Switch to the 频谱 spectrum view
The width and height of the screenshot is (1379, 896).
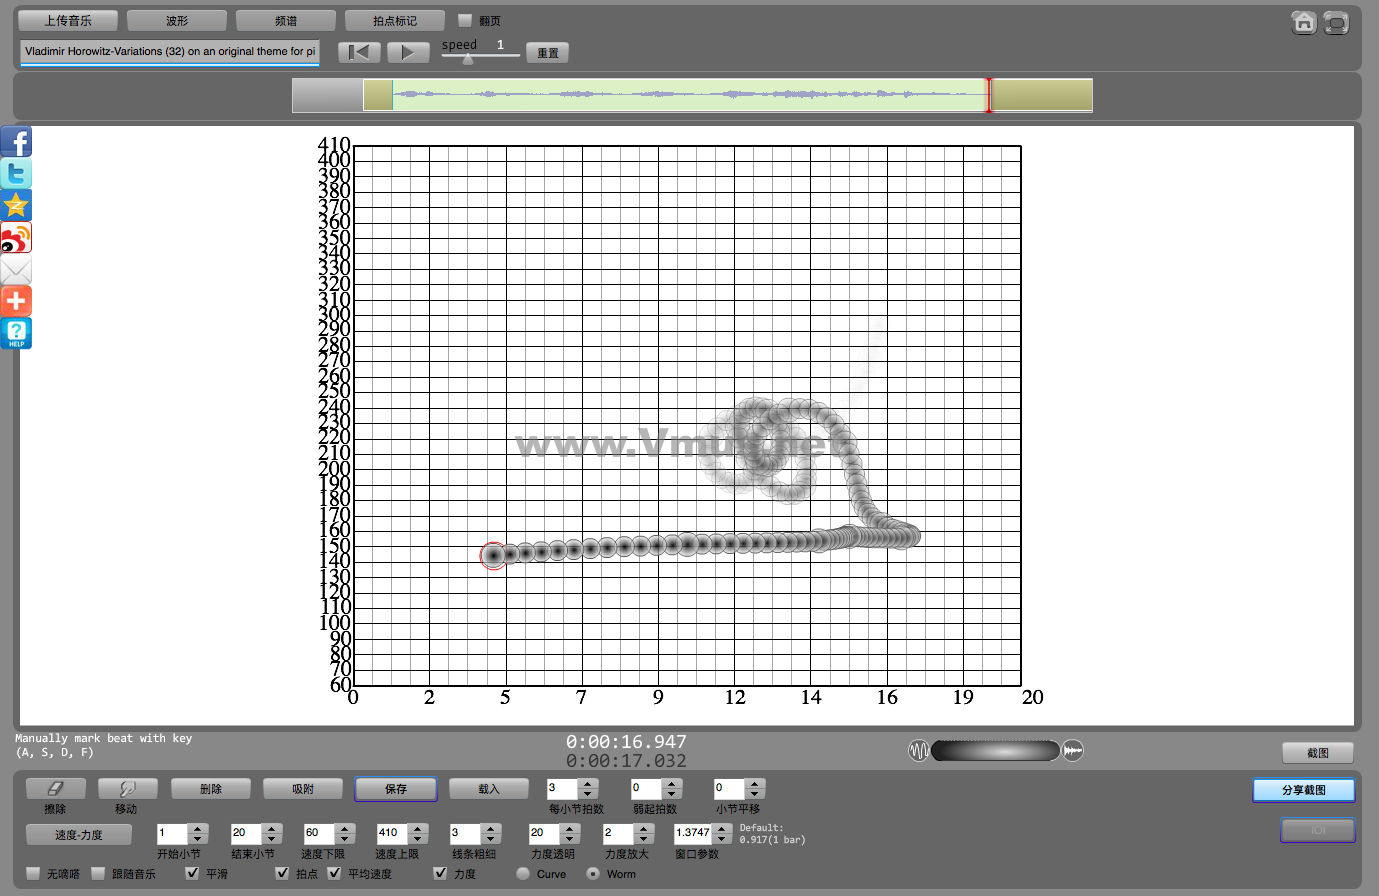(285, 21)
